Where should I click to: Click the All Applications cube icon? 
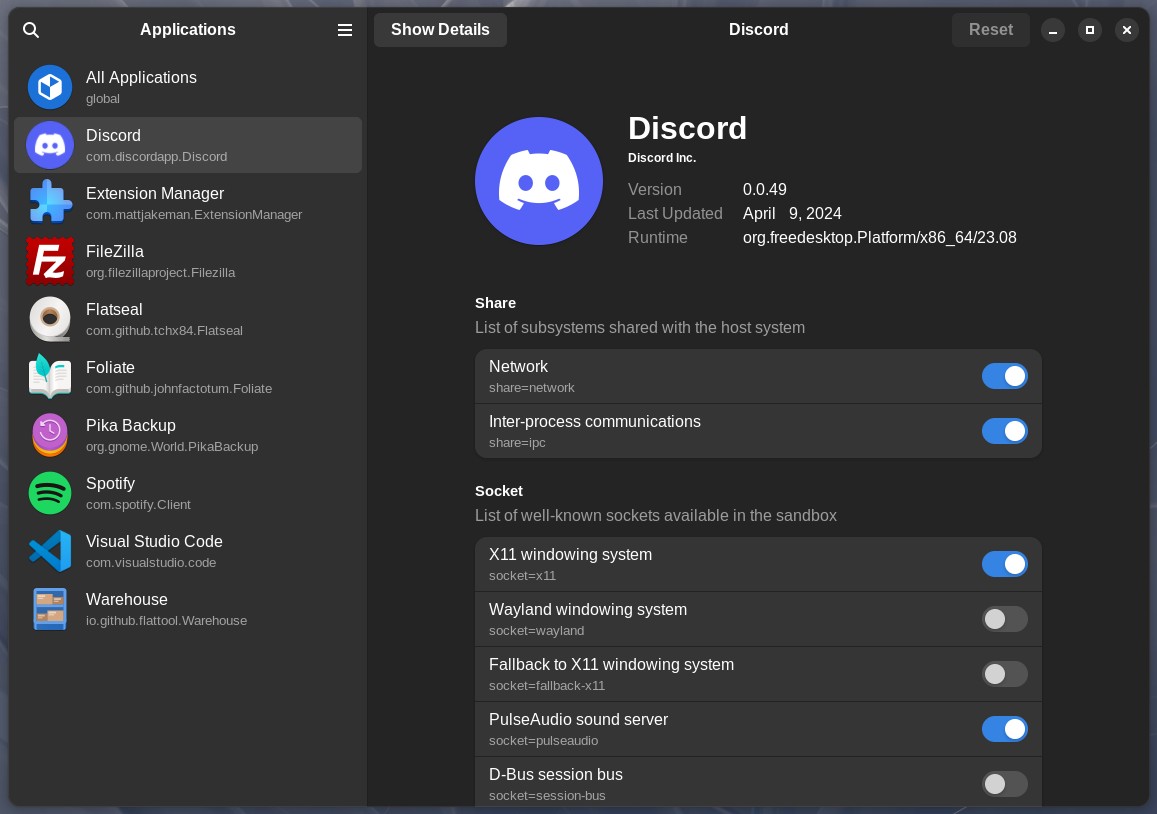point(50,87)
